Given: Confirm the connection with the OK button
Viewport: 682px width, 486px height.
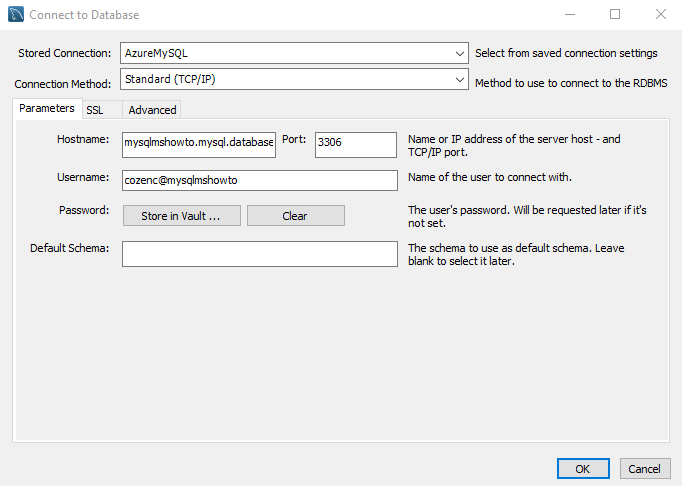Looking at the screenshot, I should 583,469.
